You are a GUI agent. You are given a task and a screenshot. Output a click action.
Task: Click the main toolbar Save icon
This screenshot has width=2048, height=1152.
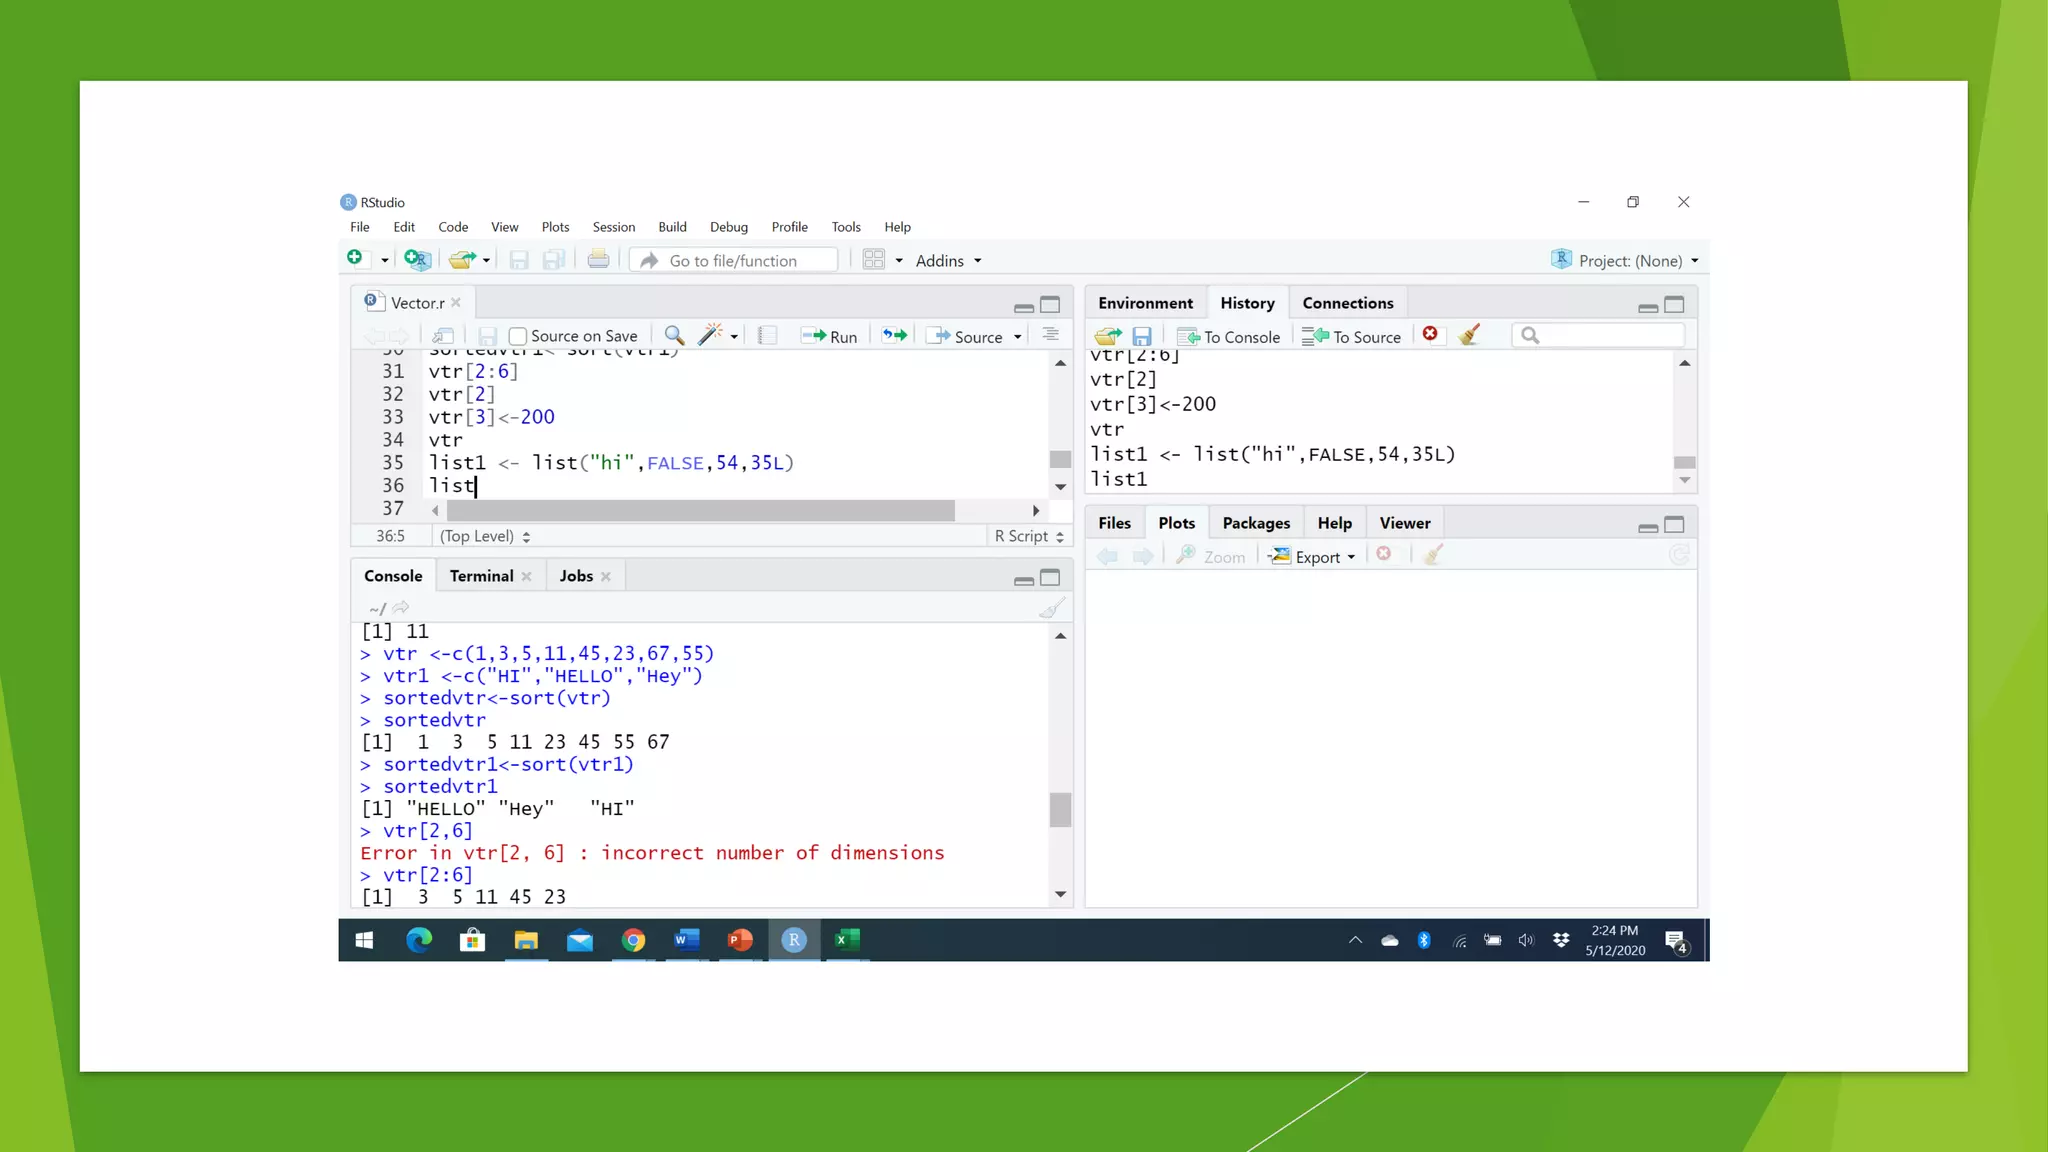(518, 260)
